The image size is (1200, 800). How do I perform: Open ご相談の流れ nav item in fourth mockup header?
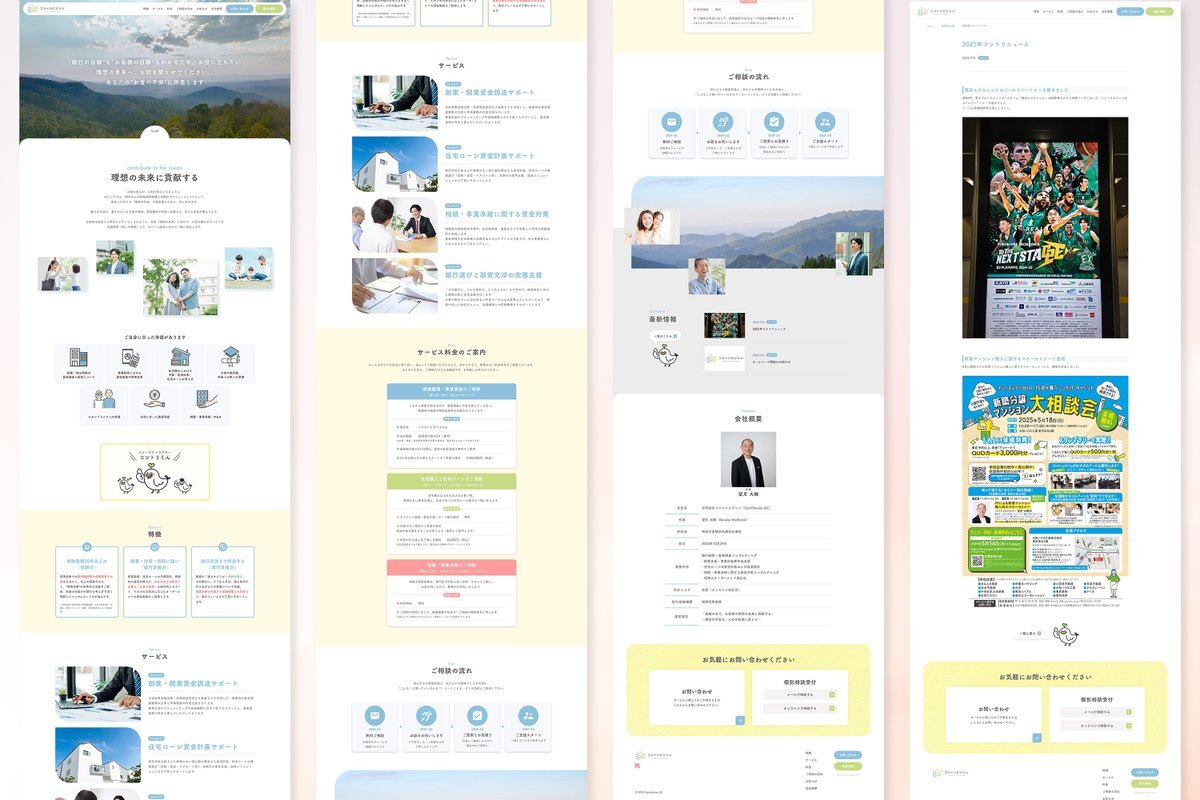1074,12
